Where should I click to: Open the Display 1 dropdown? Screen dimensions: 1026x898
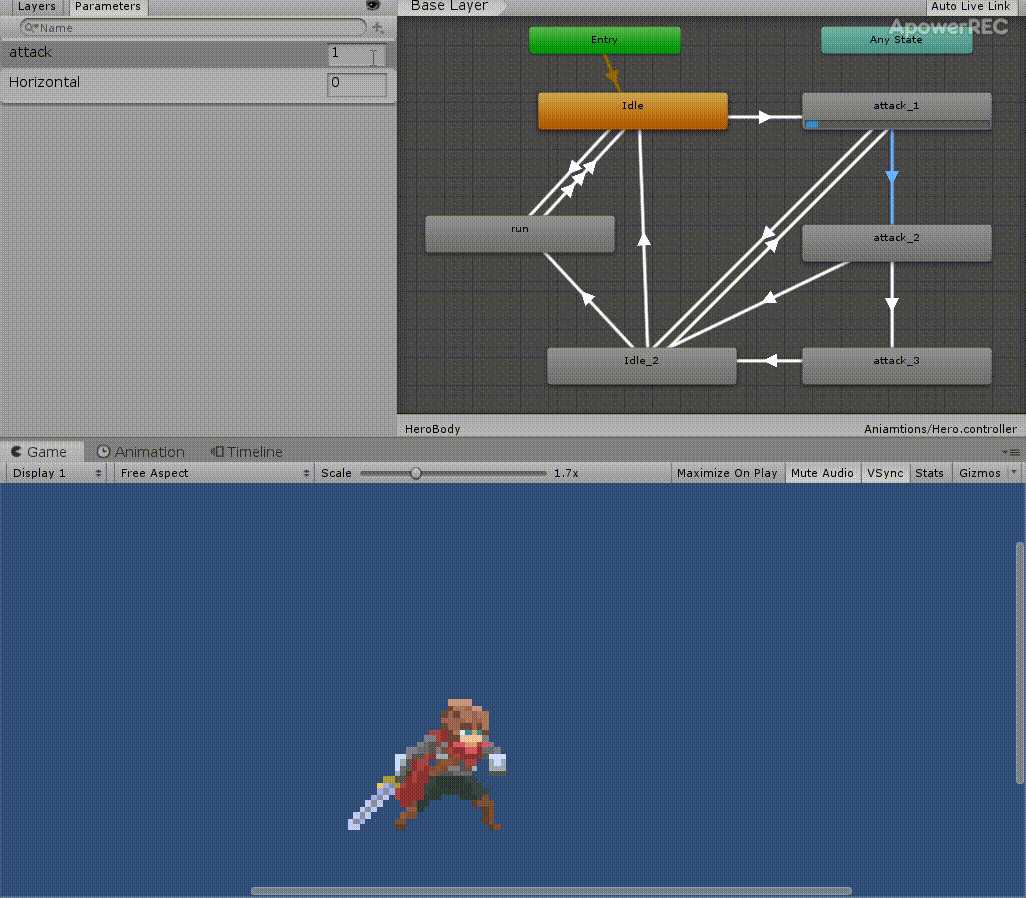[x=56, y=473]
